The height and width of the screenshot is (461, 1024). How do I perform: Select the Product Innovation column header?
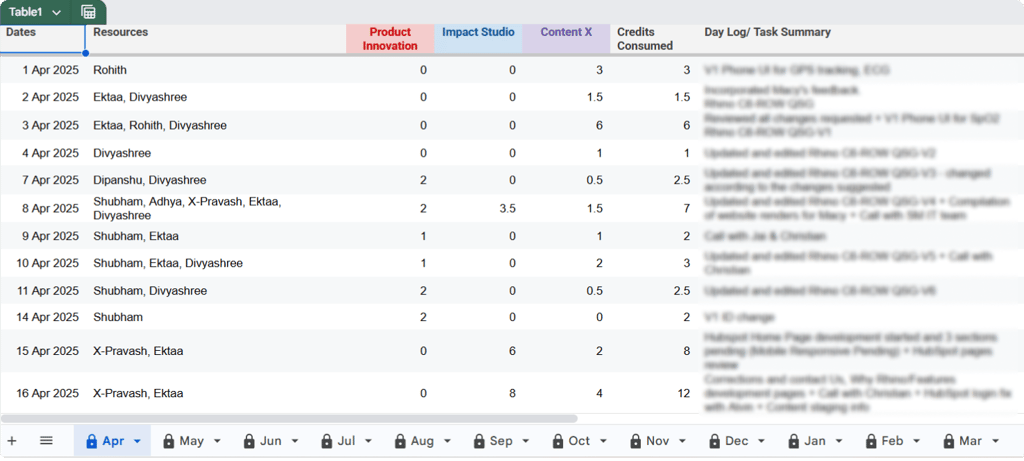coord(390,39)
